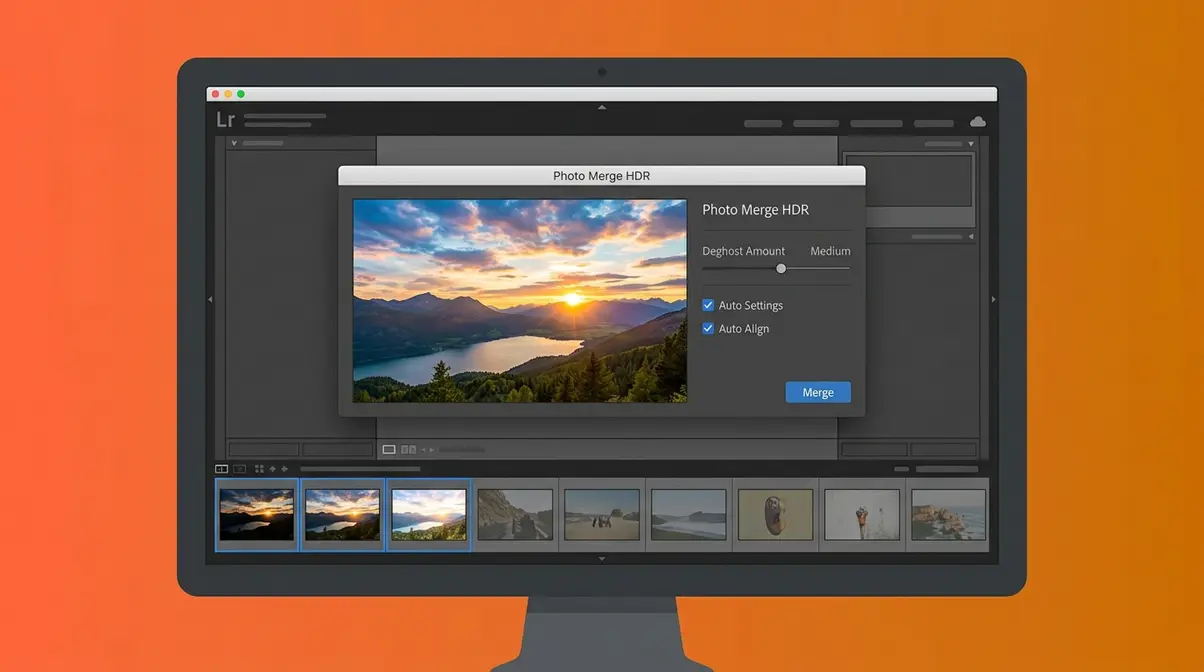Collapse the top module panel arrow

tap(602, 106)
